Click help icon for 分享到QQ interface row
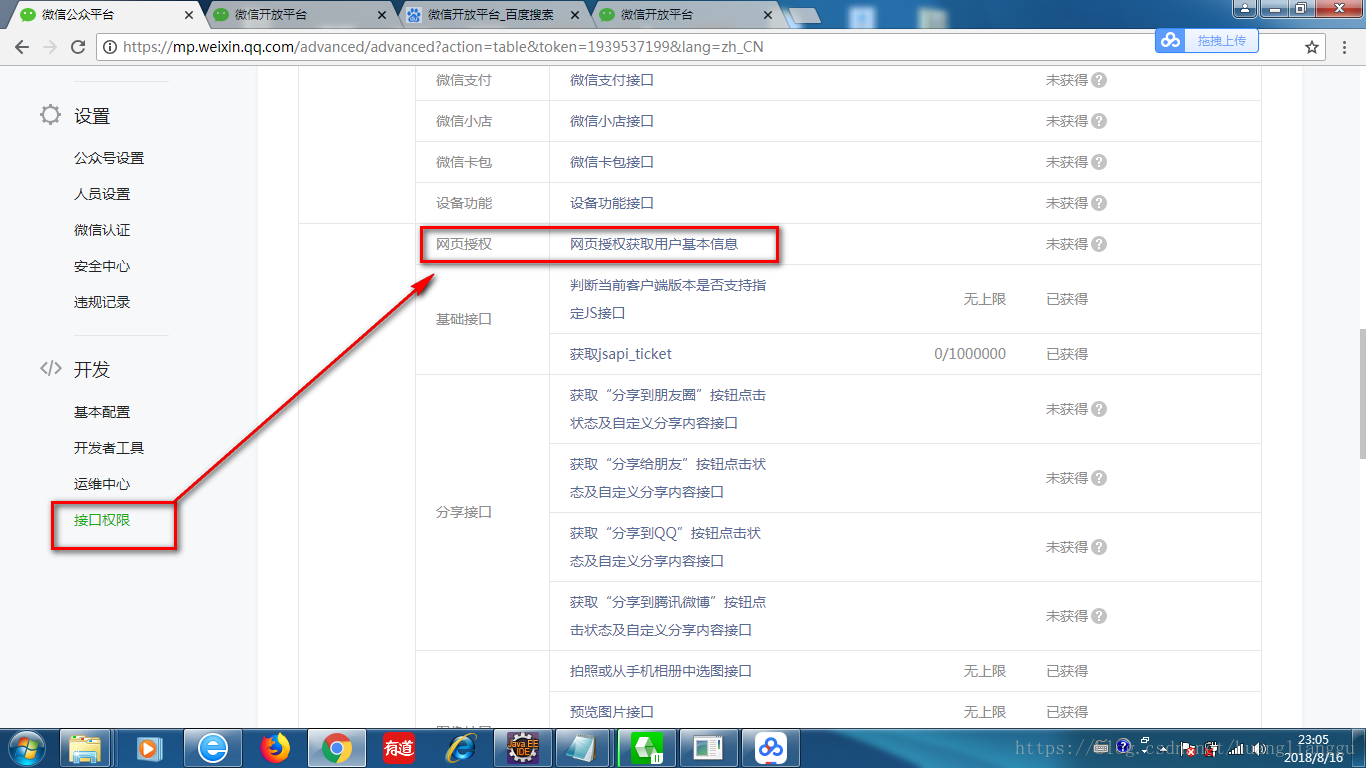The height and width of the screenshot is (768, 1366). pos(1099,547)
